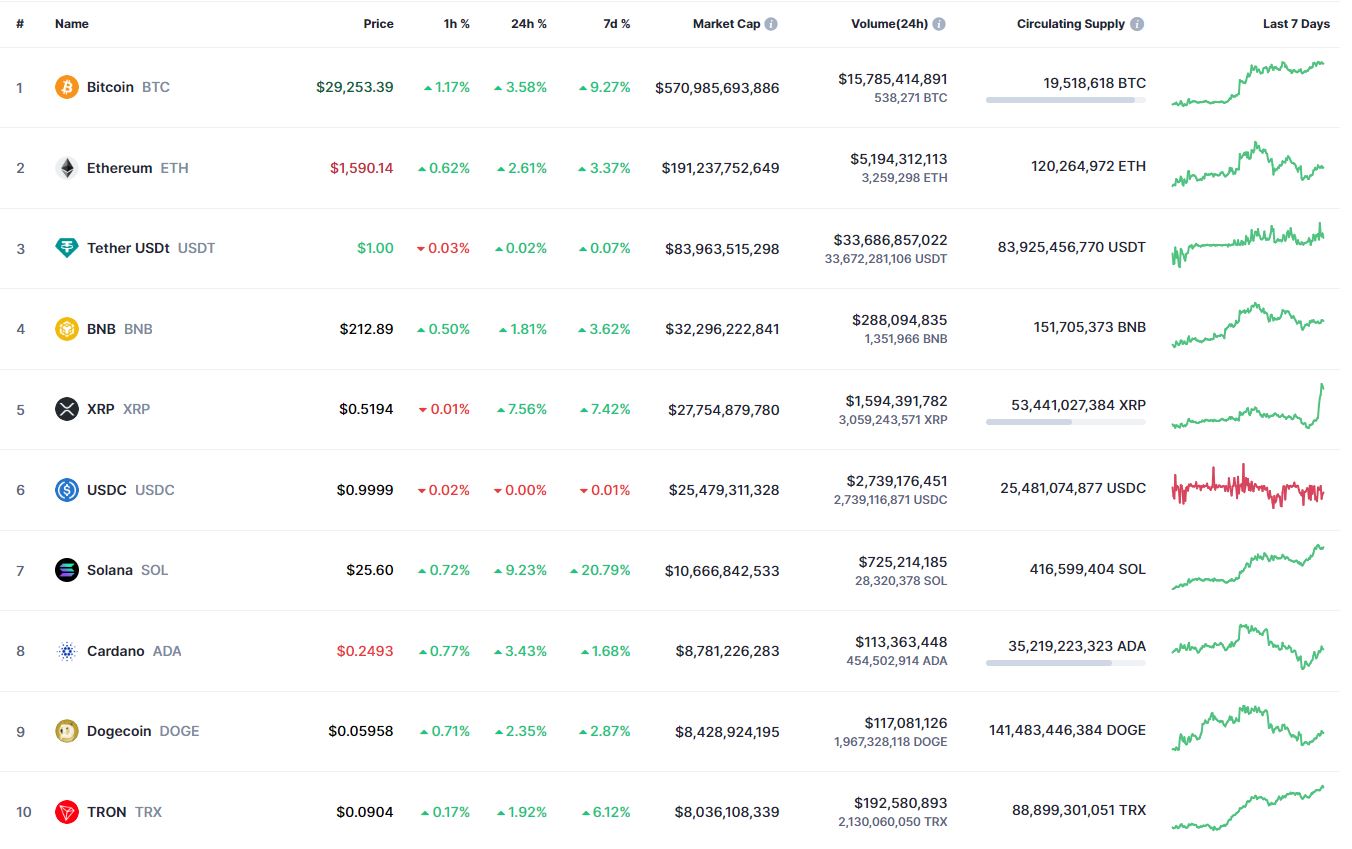The image size is (1352, 849).
Task: Sort by the 7d % column header
Action: [x=616, y=24]
